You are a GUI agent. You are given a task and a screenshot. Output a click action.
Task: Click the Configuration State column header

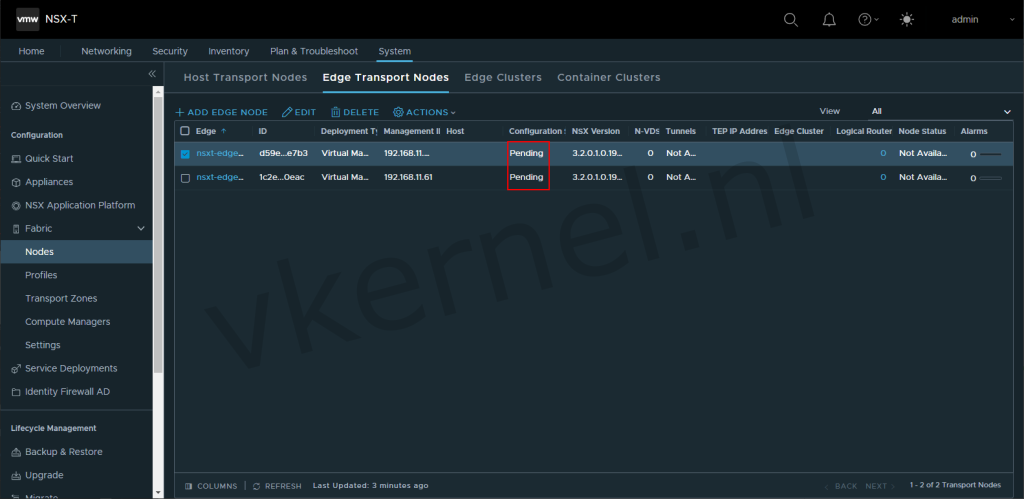536,131
